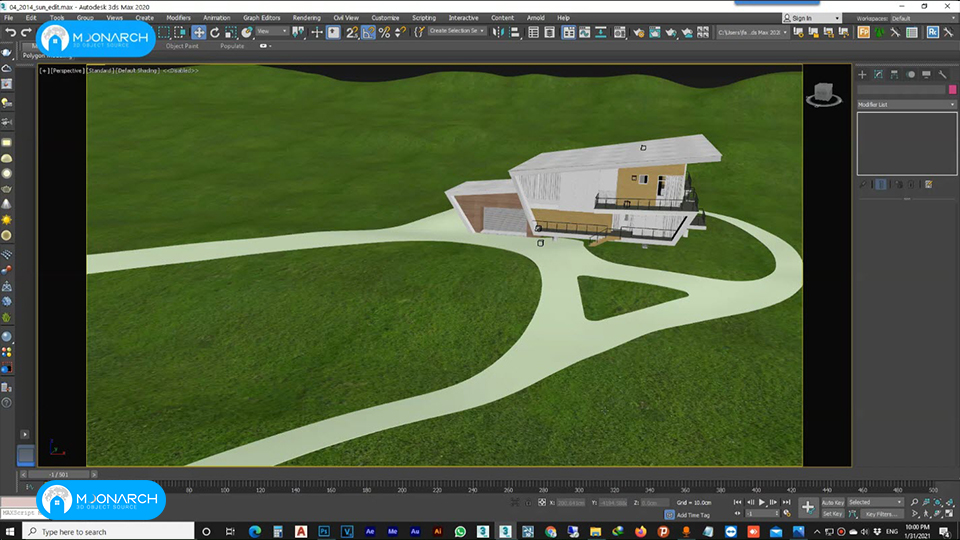
Task: Open the Modify panel tab
Action: coord(879,75)
